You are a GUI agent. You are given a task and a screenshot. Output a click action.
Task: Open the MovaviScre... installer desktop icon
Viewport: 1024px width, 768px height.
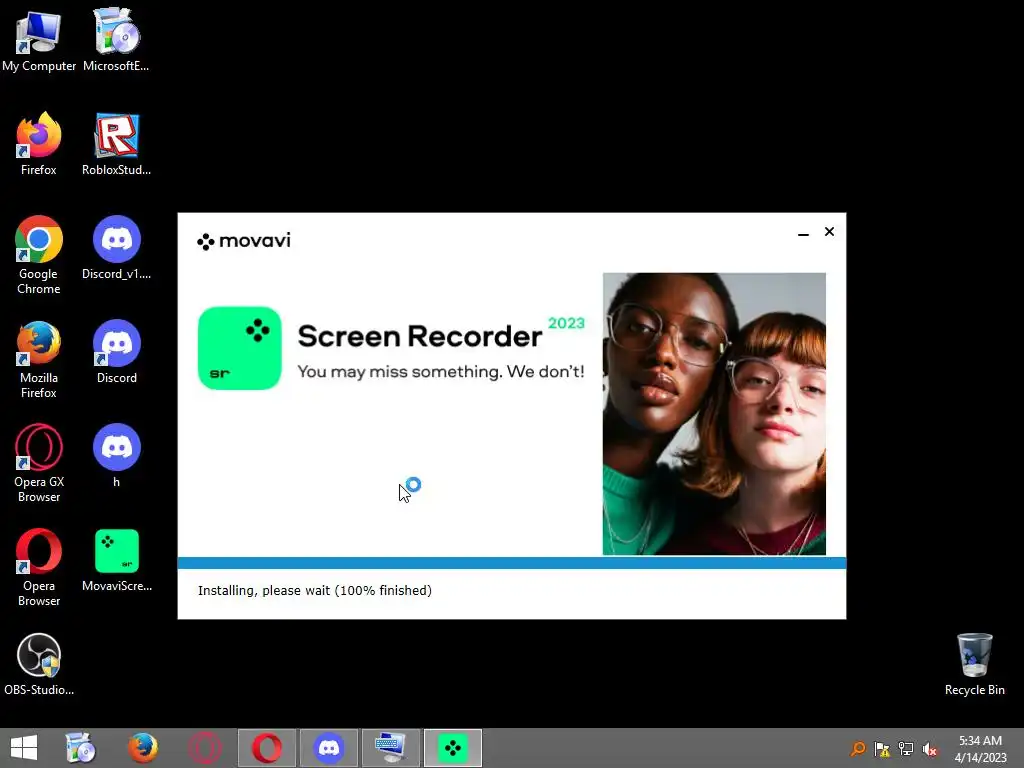click(116, 560)
